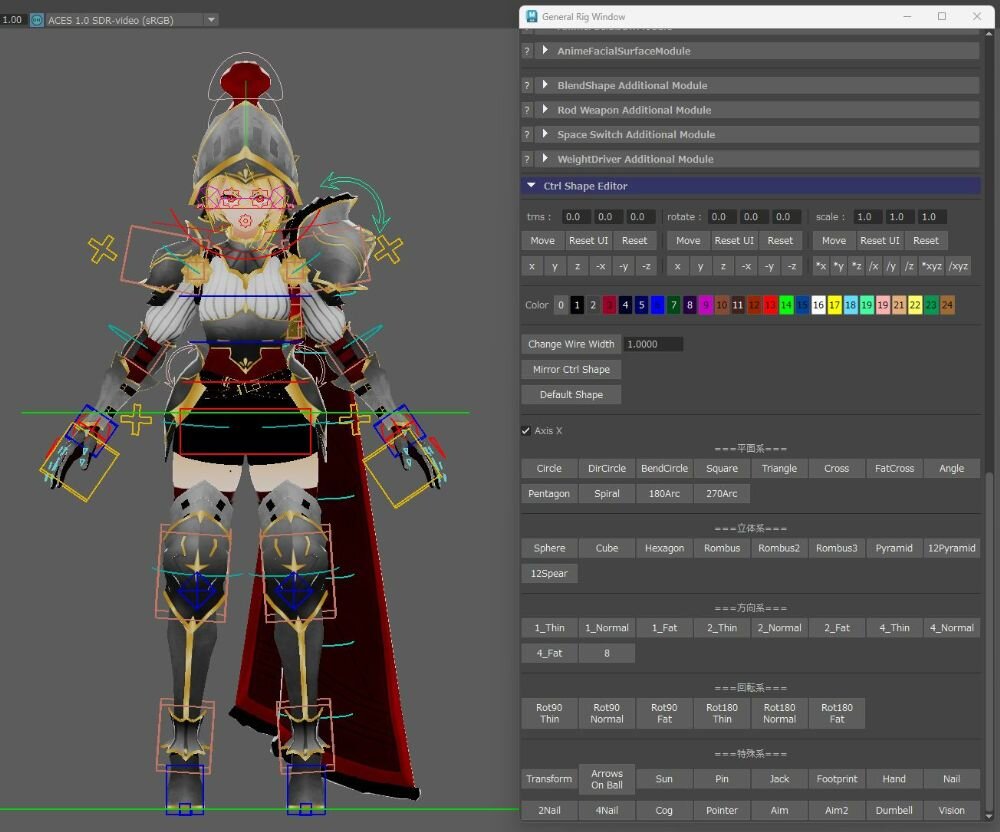Select the Arrows On Ball shape
Viewport: 1000px width, 832px height.
click(606, 779)
